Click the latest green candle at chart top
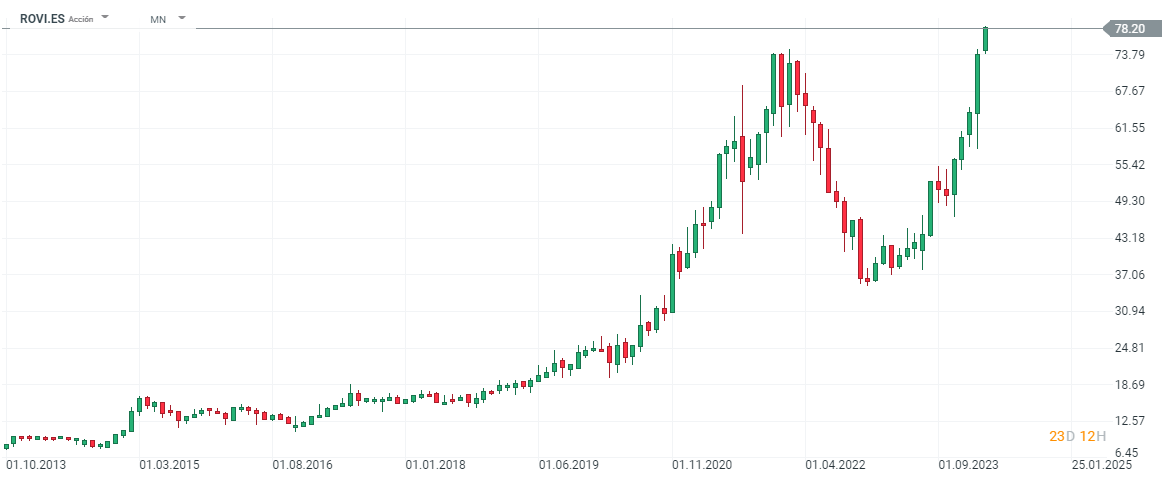 point(985,39)
